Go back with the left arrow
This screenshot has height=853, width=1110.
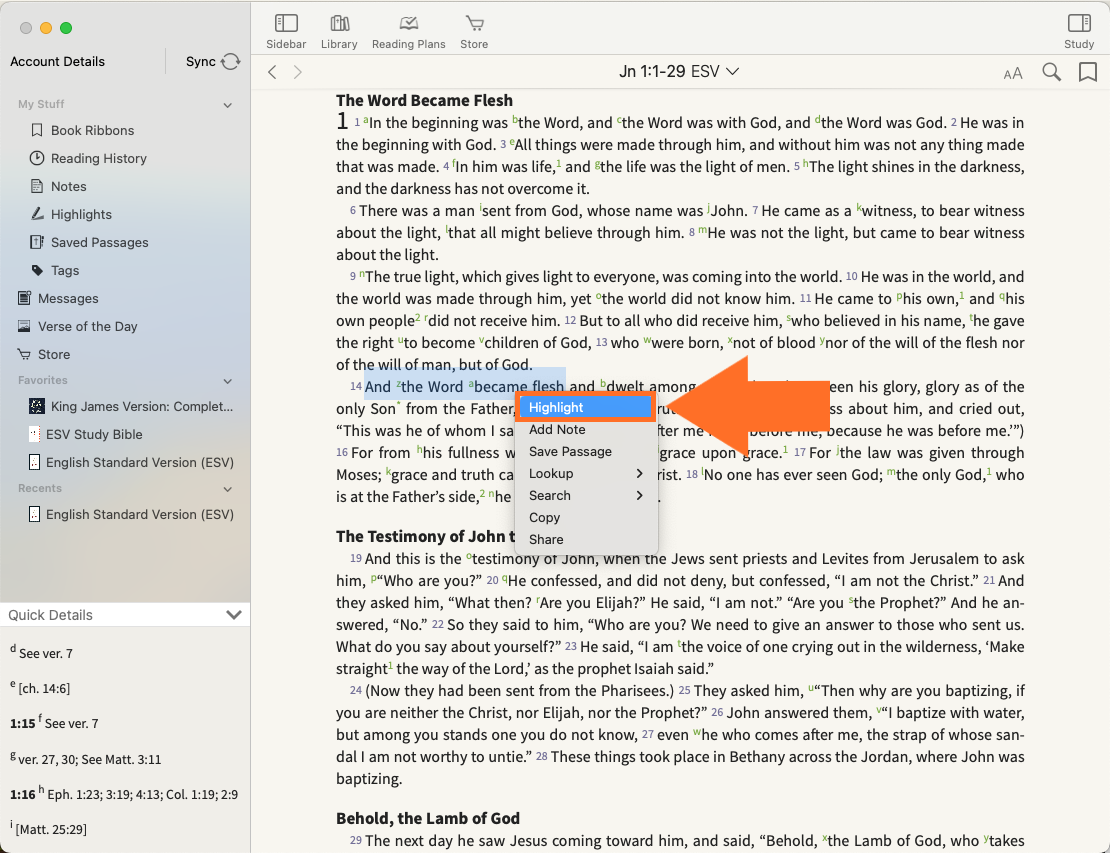[272, 72]
